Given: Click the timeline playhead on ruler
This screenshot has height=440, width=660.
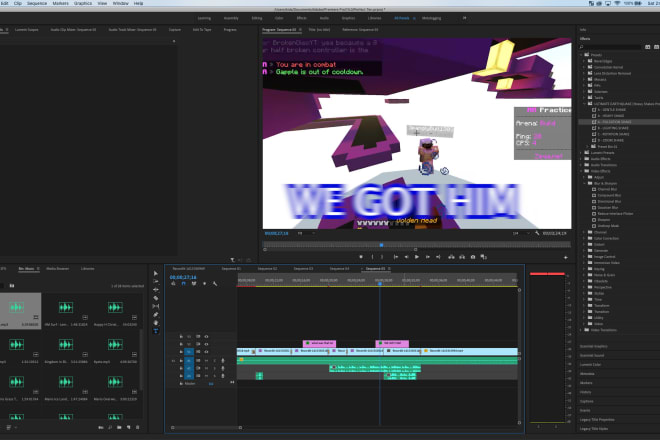Looking at the screenshot, I should 380,283.
